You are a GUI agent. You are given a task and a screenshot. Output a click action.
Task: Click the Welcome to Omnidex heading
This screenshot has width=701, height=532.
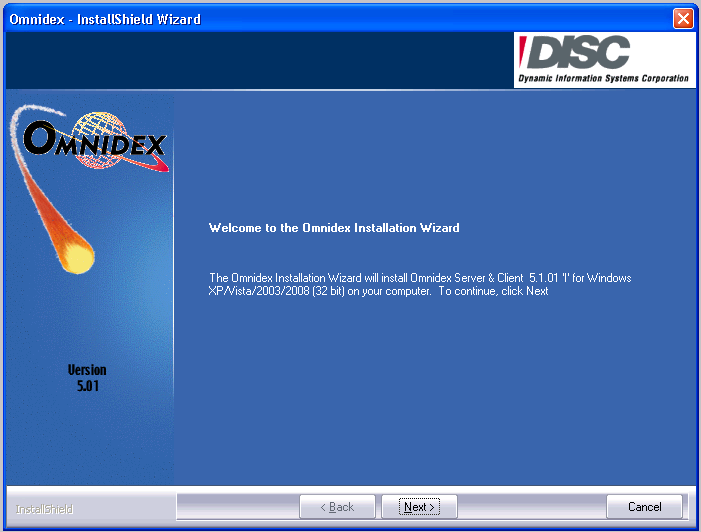pyautogui.click(x=334, y=228)
